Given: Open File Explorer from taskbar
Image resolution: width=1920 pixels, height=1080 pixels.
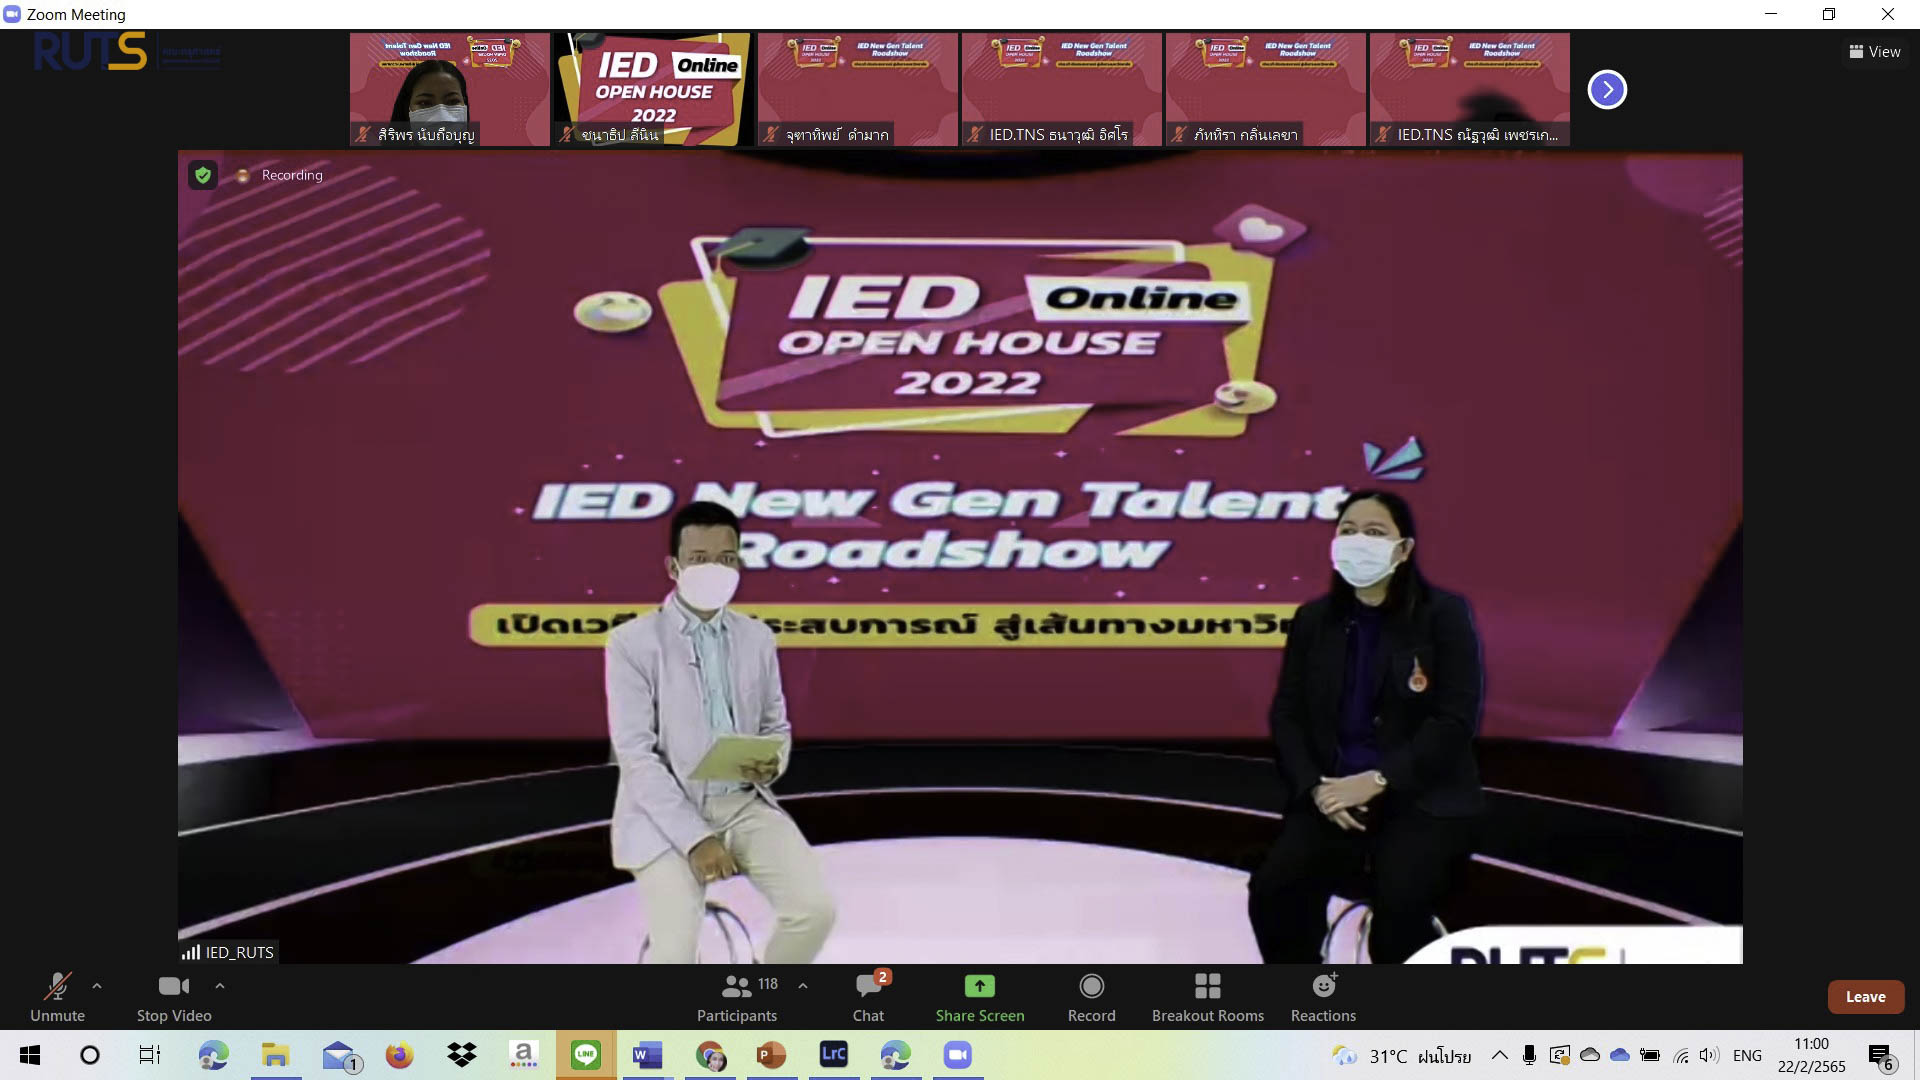Looking at the screenshot, I should (x=275, y=1055).
